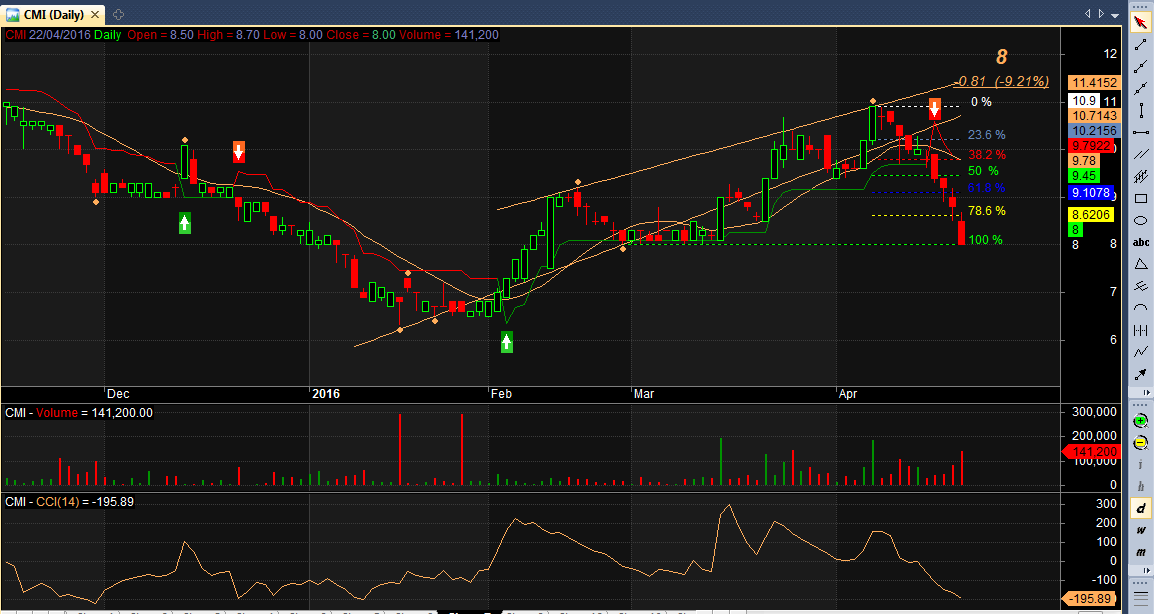
Task: Select the parallel lines tool
Action: coord(1141,155)
